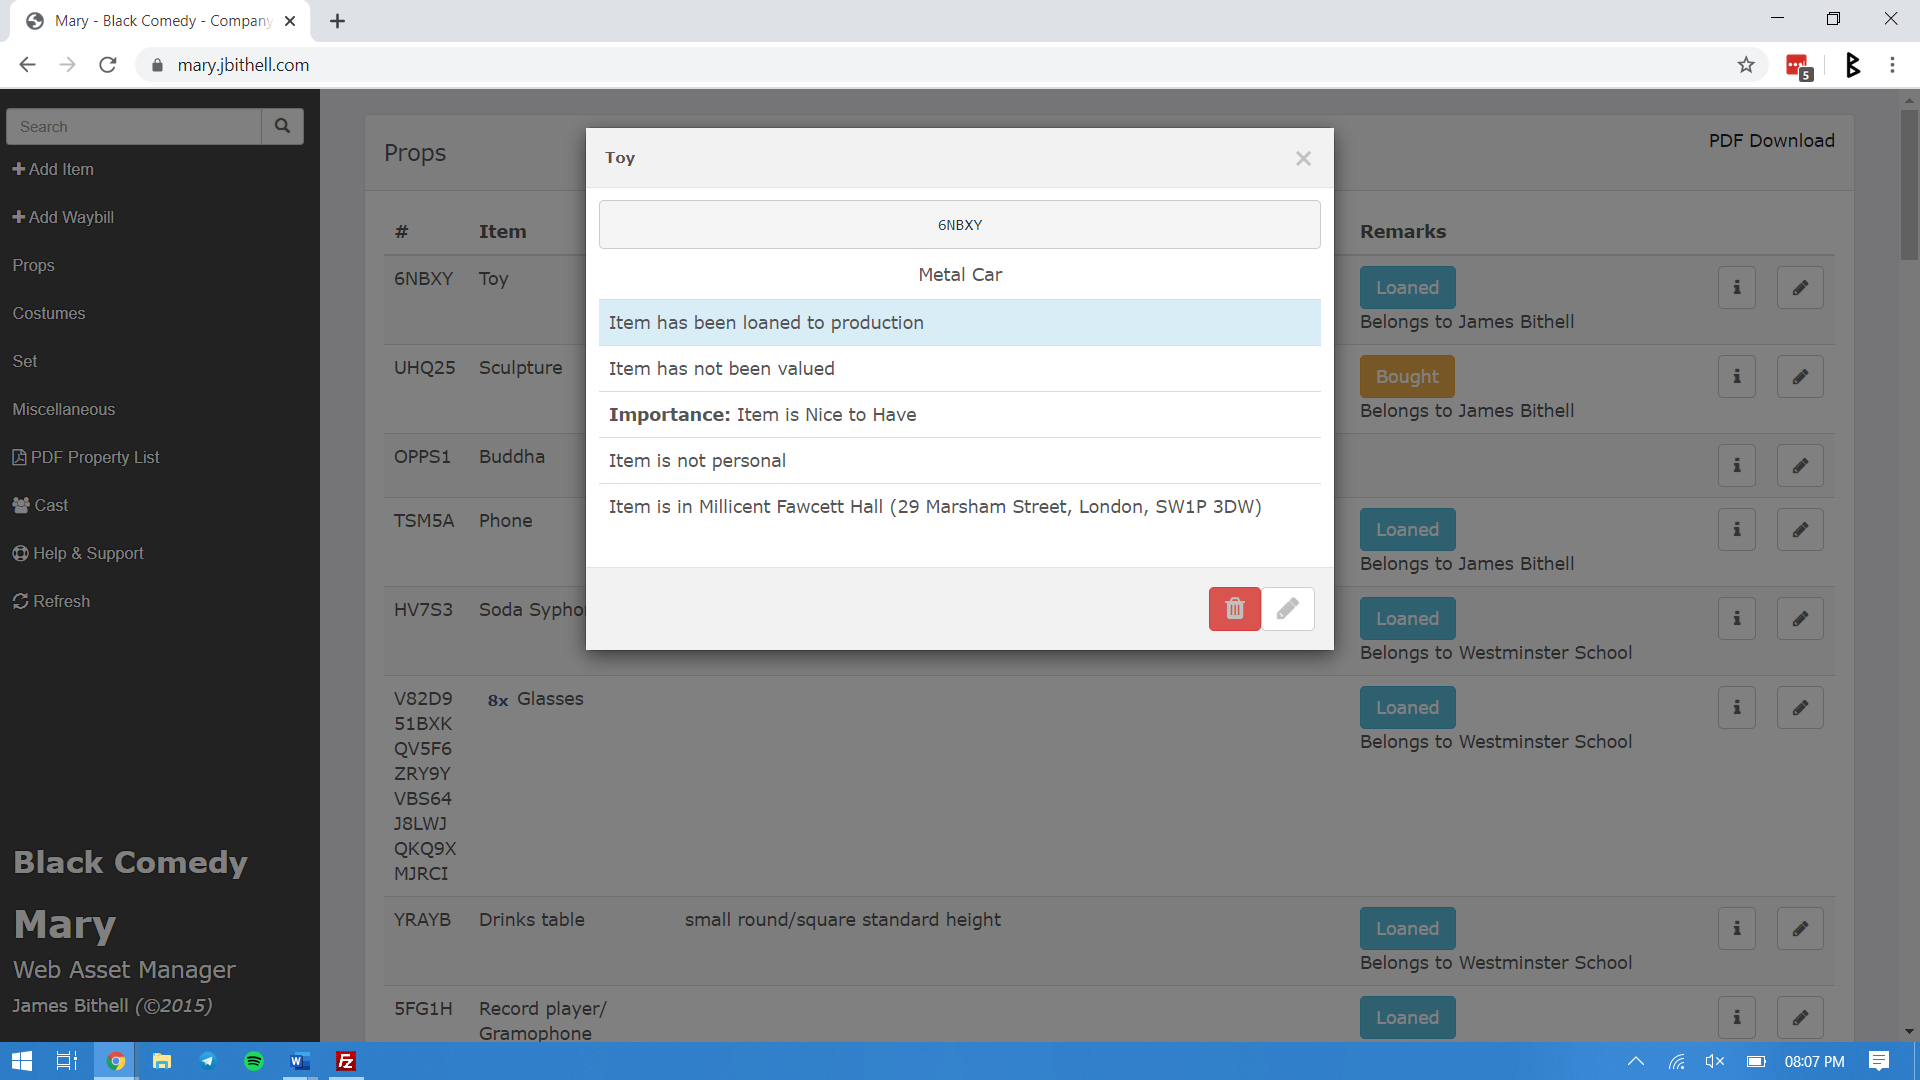Toggle Loaned status for Phone row
The width and height of the screenshot is (1920, 1080).
[1407, 529]
